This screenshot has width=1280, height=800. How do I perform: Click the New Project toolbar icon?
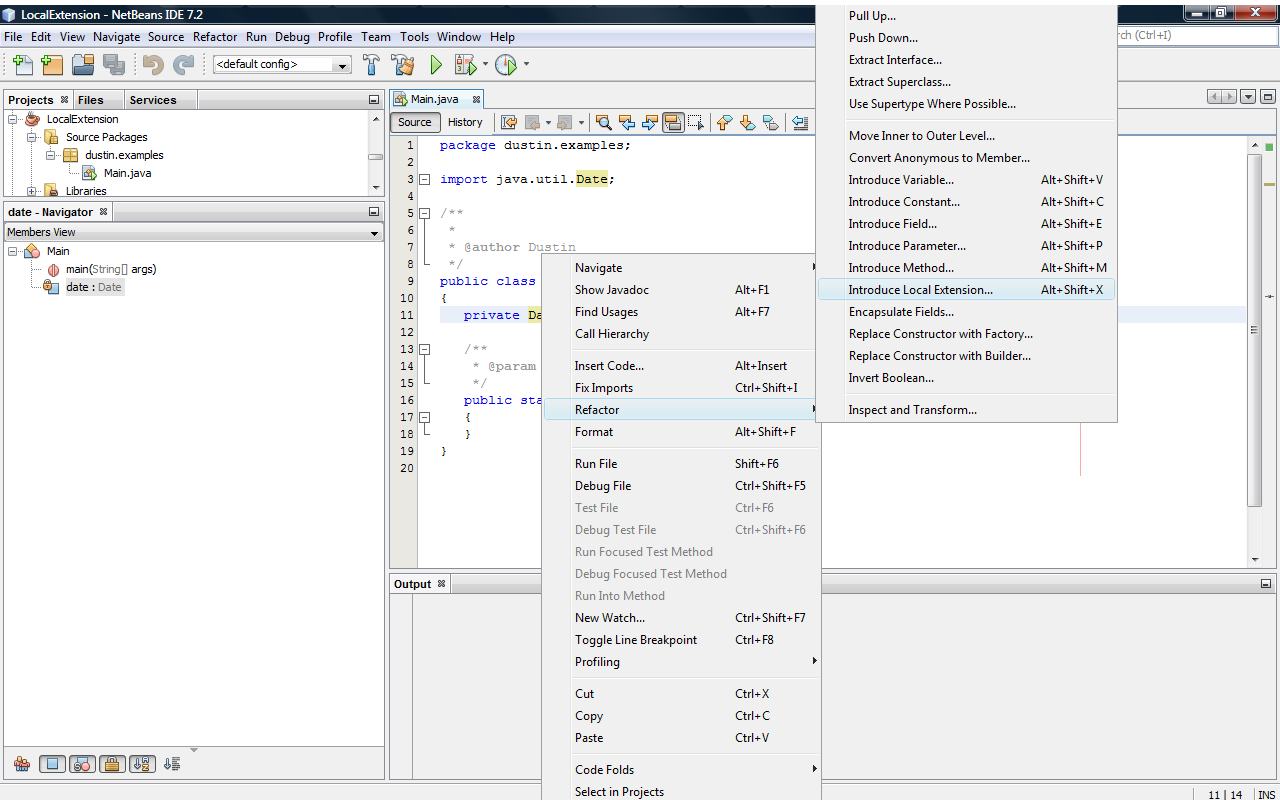[52, 65]
